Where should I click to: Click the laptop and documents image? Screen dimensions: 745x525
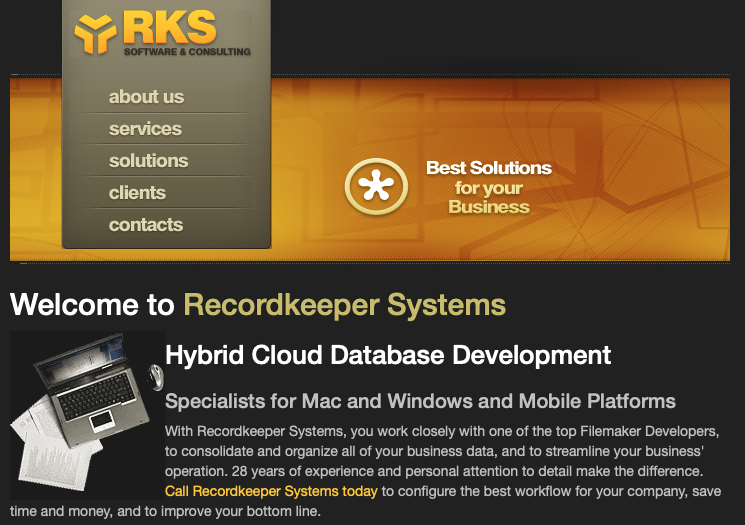pos(87,415)
